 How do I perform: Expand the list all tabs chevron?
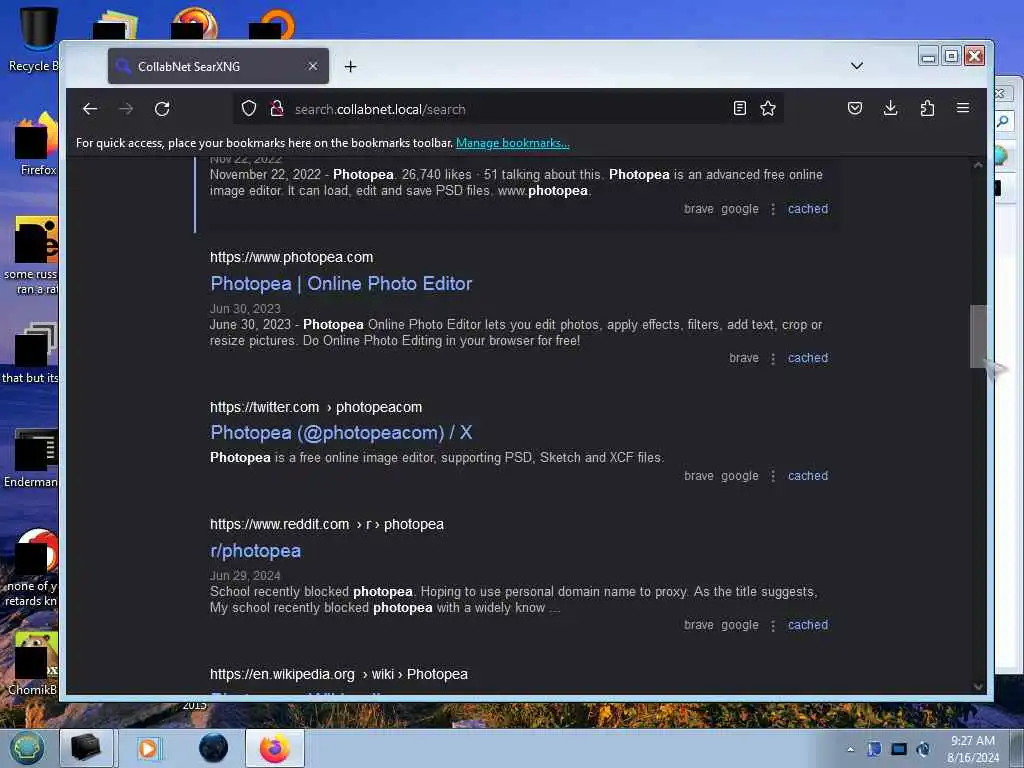pyautogui.click(x=857, y=66)
